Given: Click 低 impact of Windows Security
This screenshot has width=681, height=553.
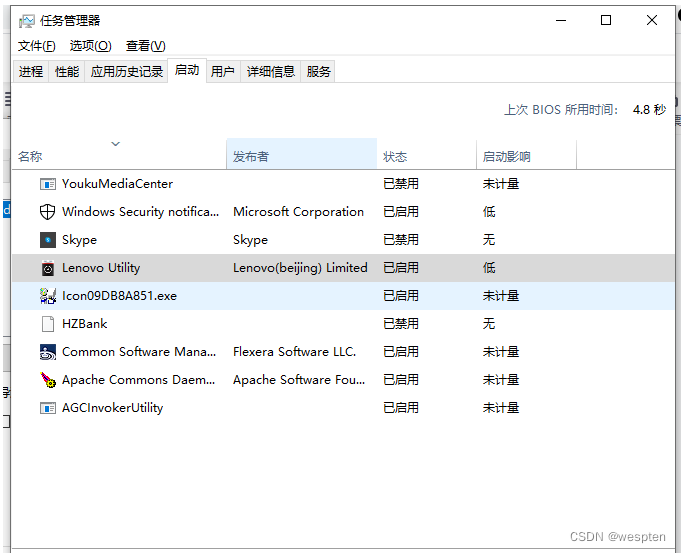Looking at the screenshot, I should (489, 212).
